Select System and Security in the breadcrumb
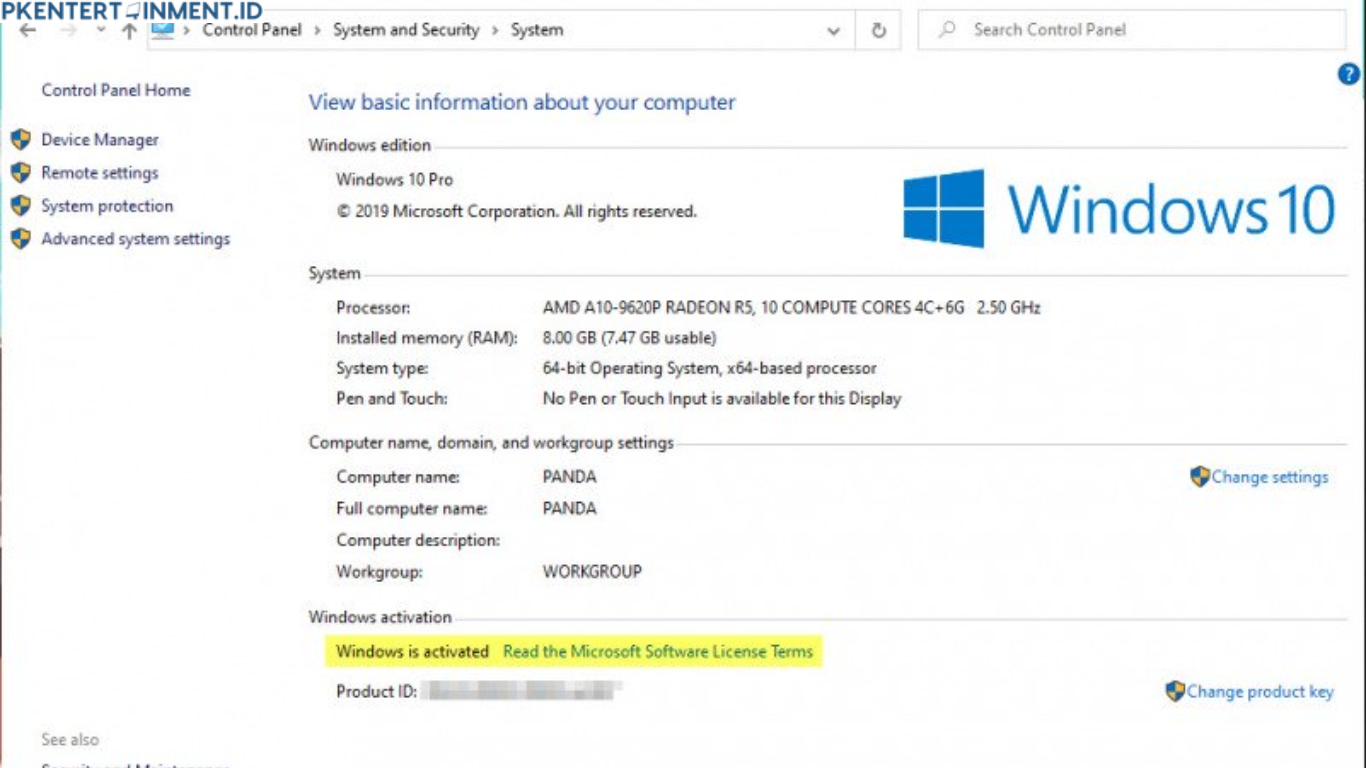The image size is (1366, 768). click(x=406, y=30)
